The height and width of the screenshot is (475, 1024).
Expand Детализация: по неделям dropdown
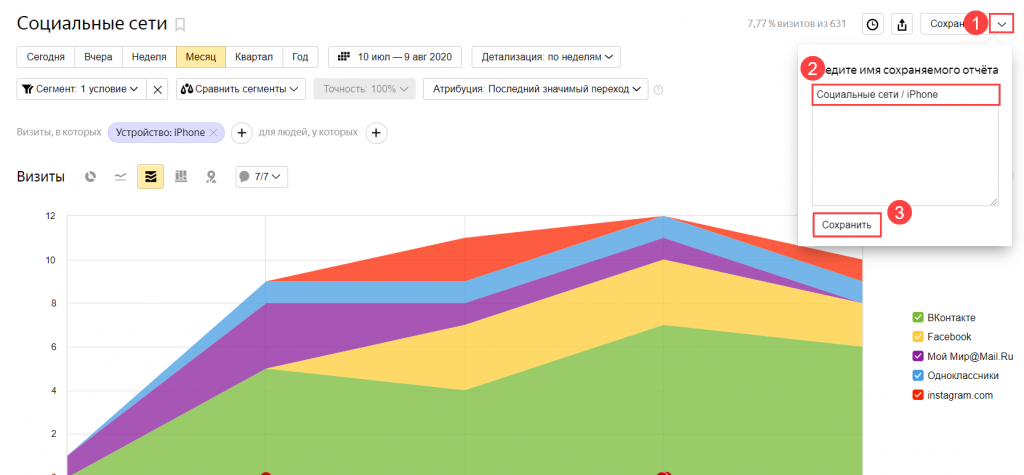click(546, 57)
